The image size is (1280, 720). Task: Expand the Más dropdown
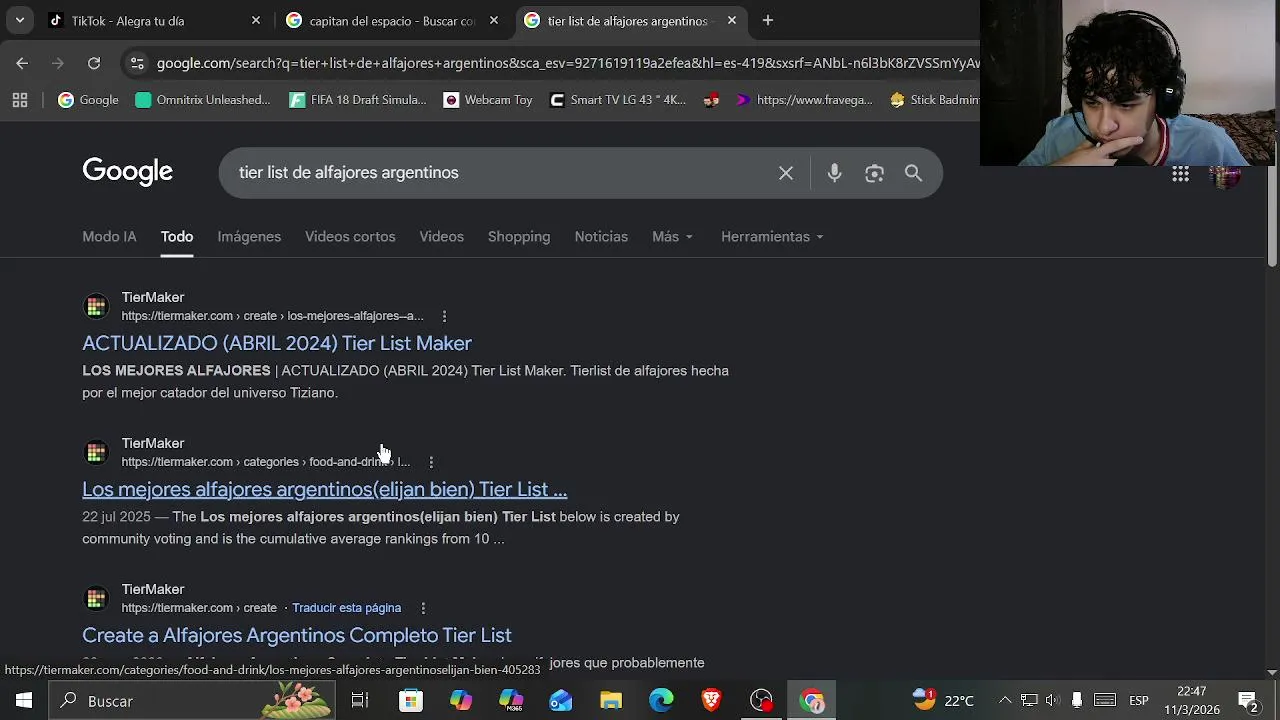(x=672, y=237)
